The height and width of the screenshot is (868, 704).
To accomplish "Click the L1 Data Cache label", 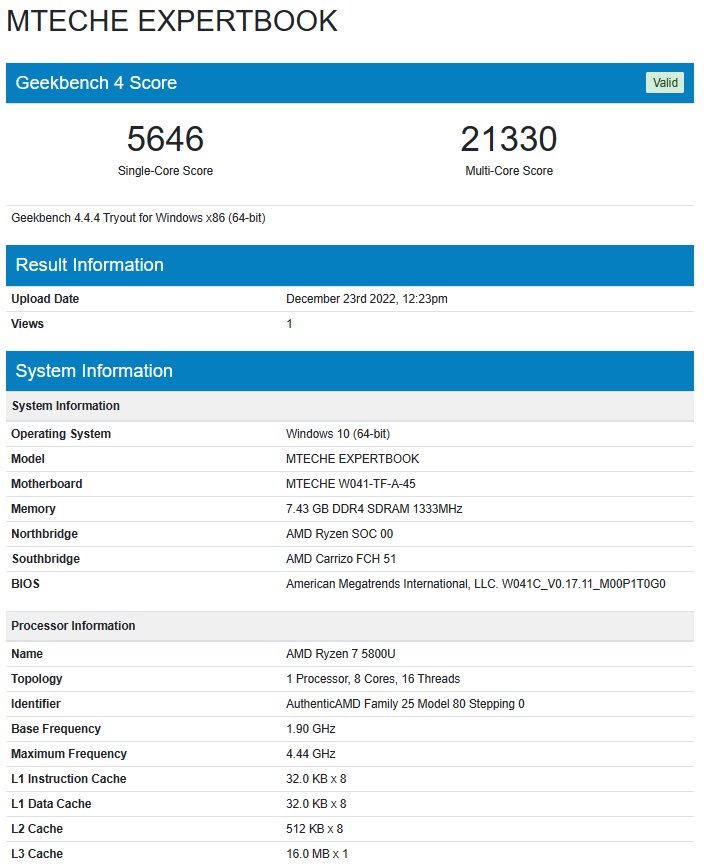I will click(51, 804).
